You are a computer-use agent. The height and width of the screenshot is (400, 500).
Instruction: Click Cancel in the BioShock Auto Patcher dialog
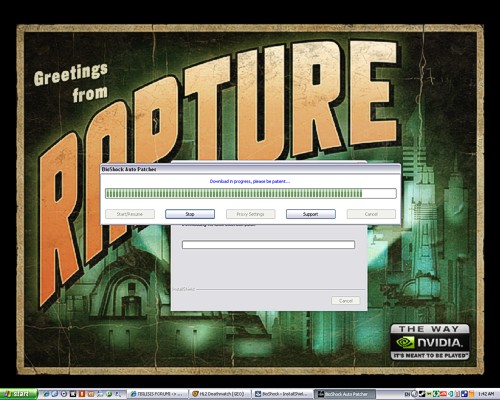[371, 214]
